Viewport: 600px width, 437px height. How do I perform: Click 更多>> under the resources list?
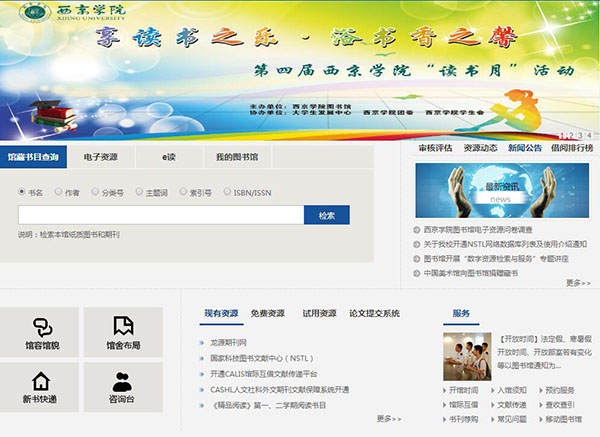[x=389, y=419]
